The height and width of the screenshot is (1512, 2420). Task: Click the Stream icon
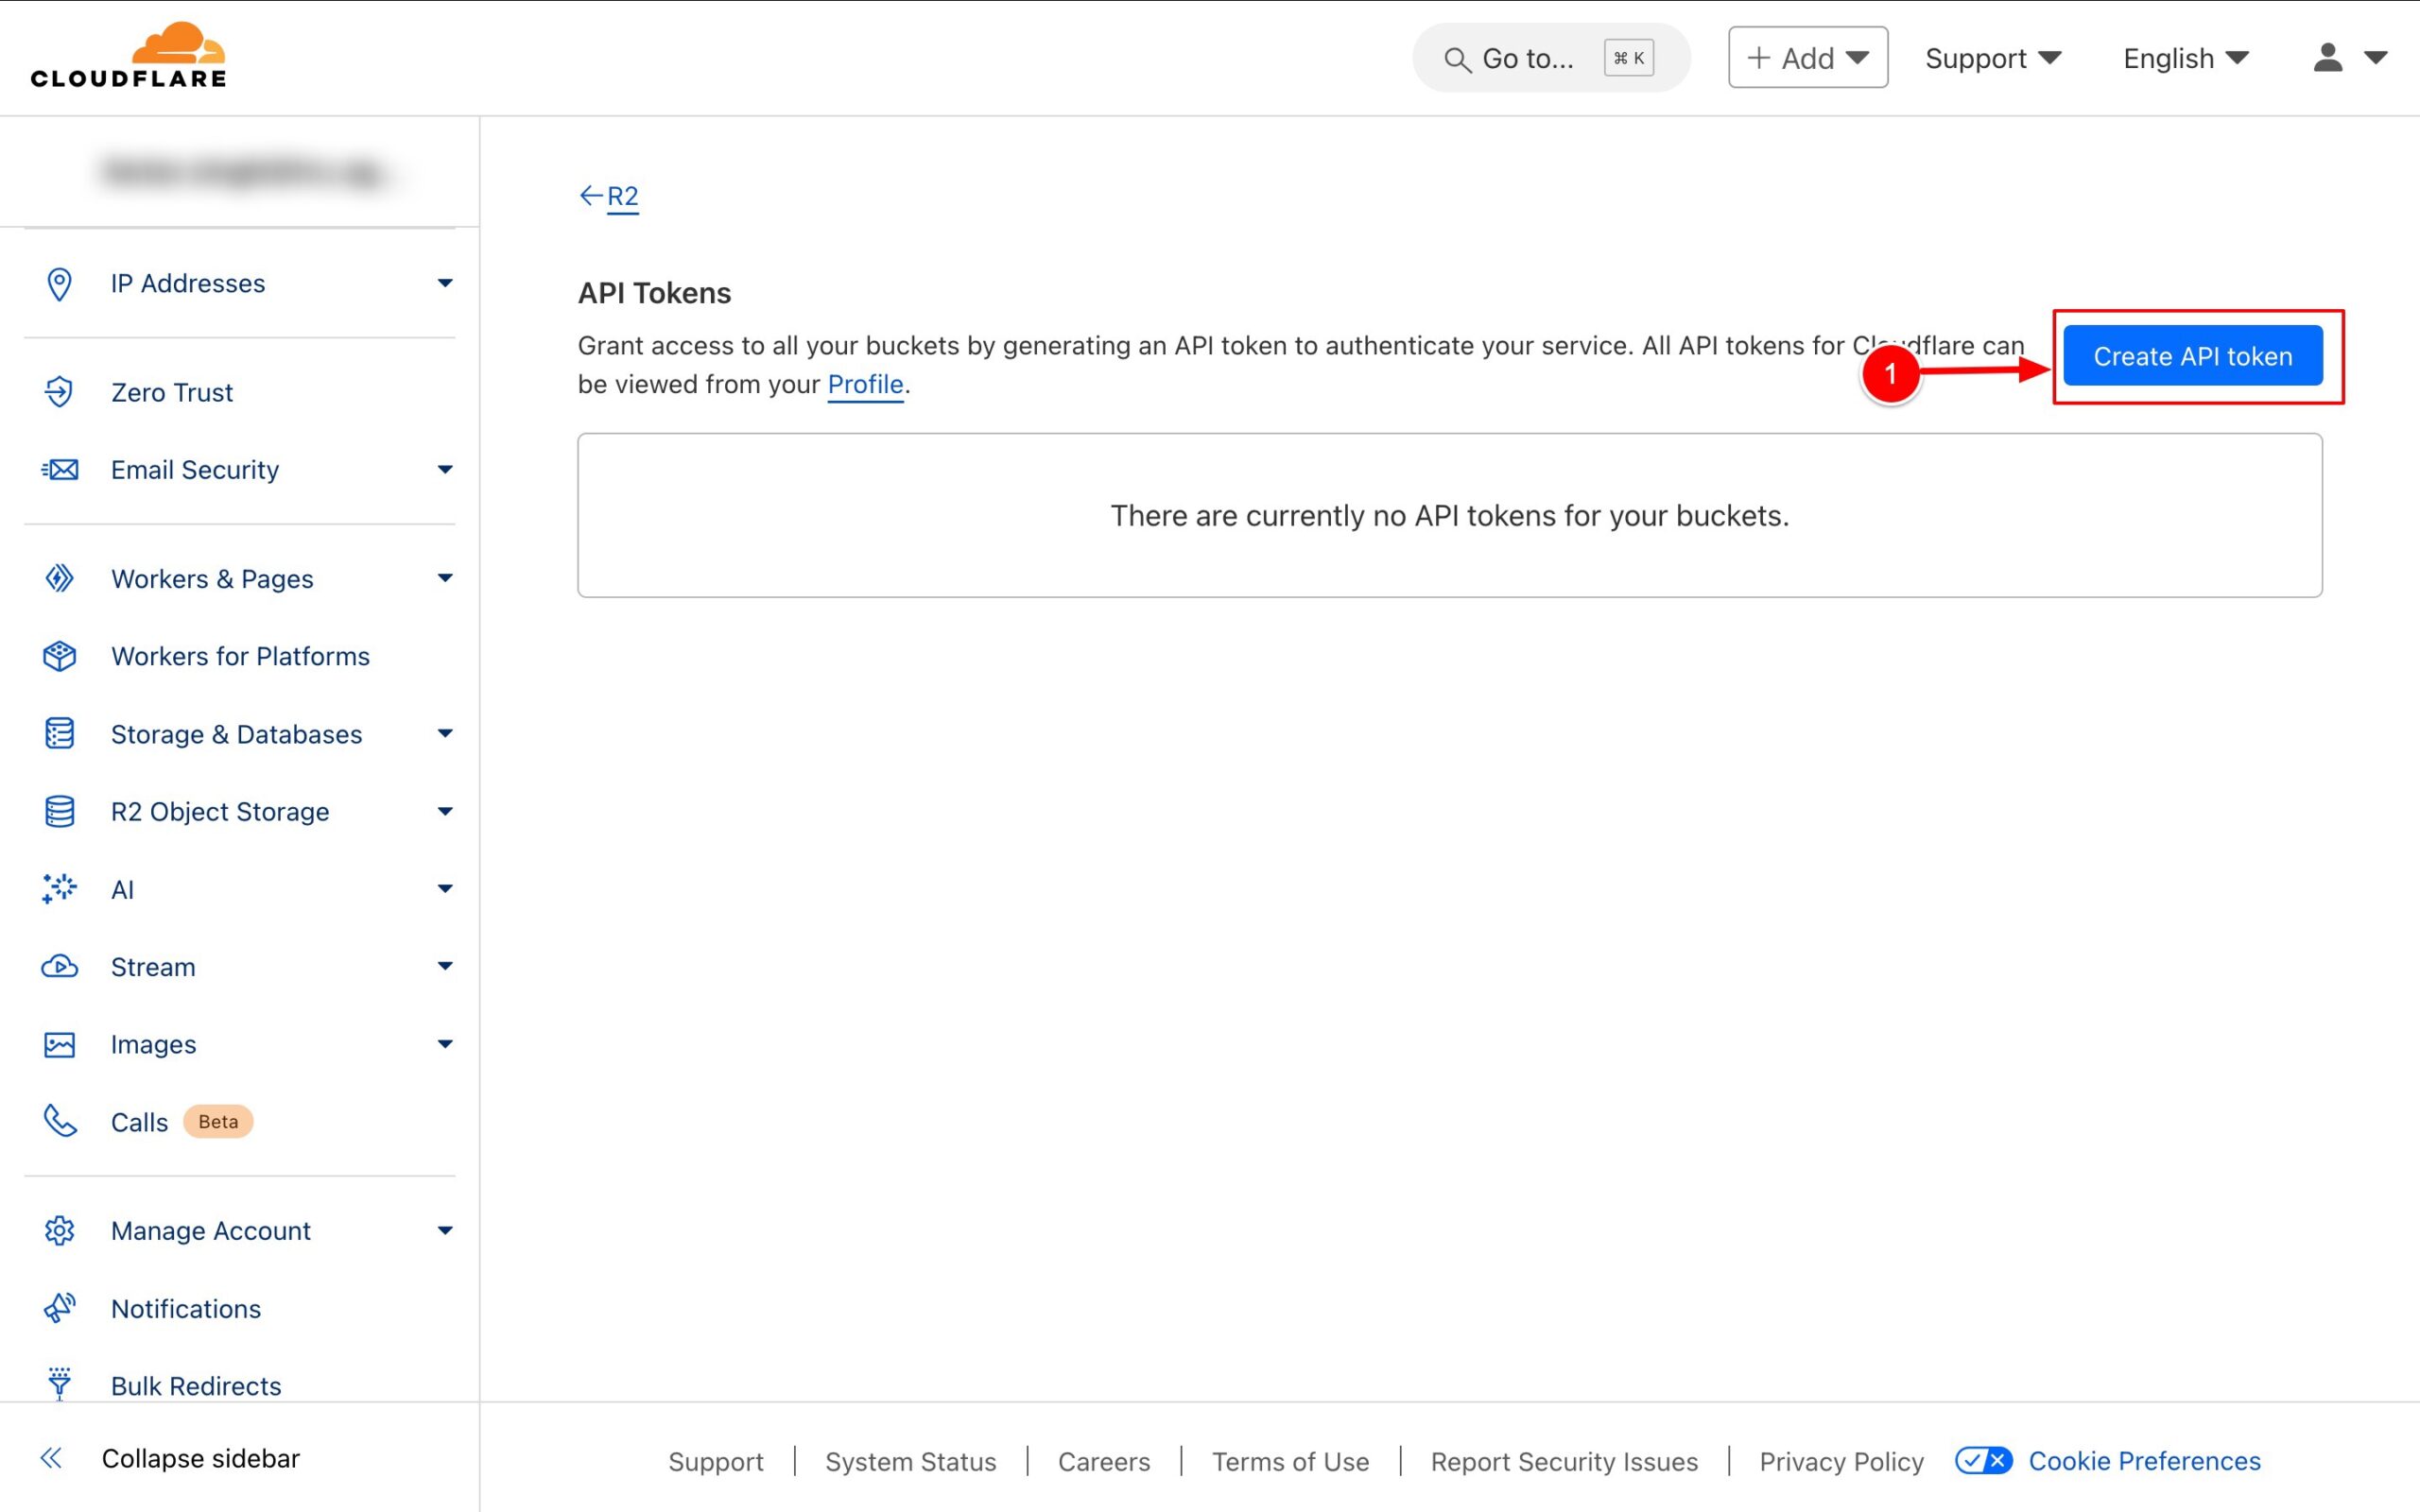[x=61, y=965]
